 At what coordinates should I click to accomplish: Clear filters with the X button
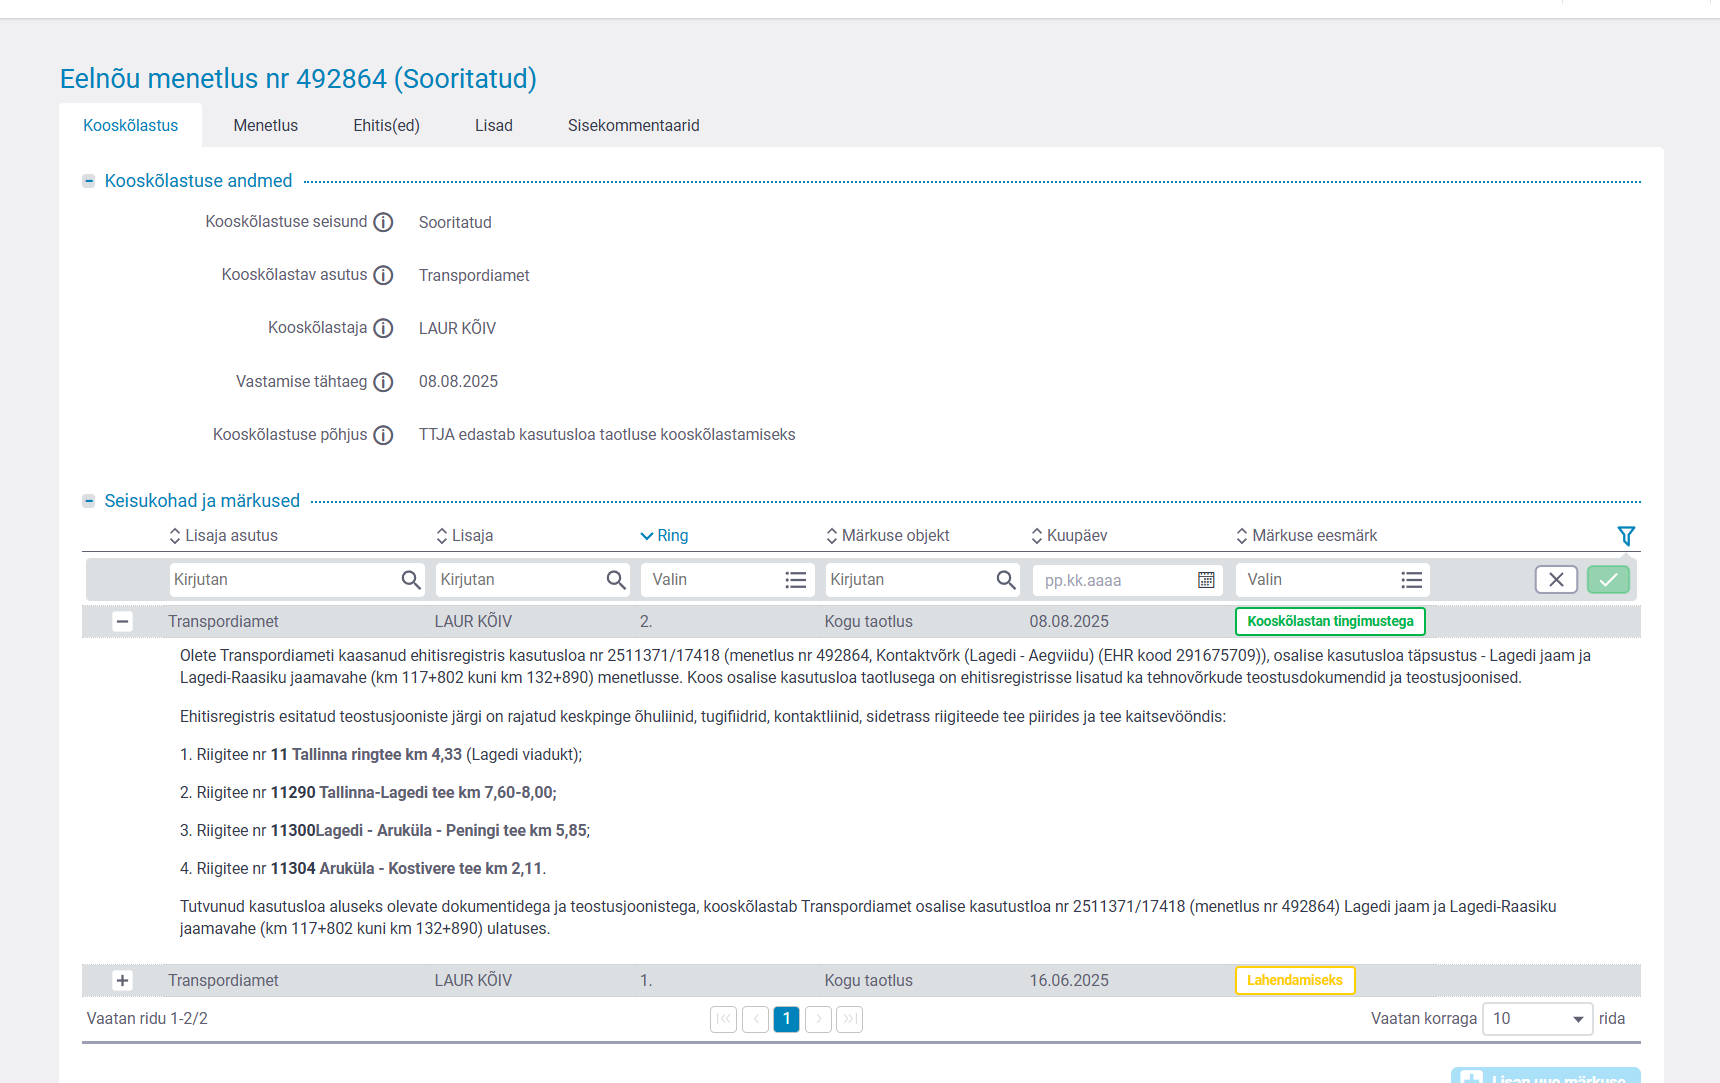click(x=1556, y=580)
